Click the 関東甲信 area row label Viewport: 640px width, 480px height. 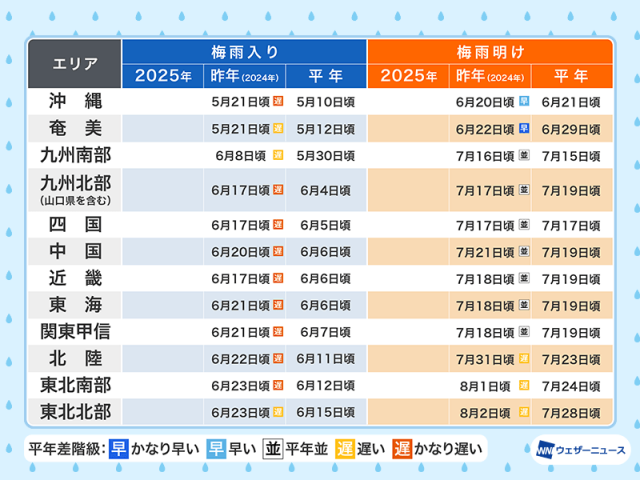point(75,332)
